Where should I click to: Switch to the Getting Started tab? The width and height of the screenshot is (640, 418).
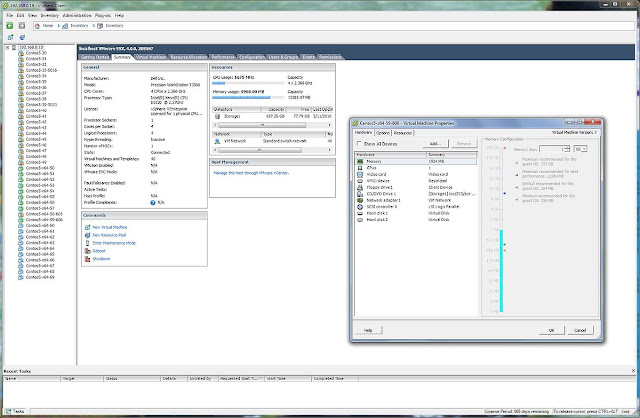(95, 57)
